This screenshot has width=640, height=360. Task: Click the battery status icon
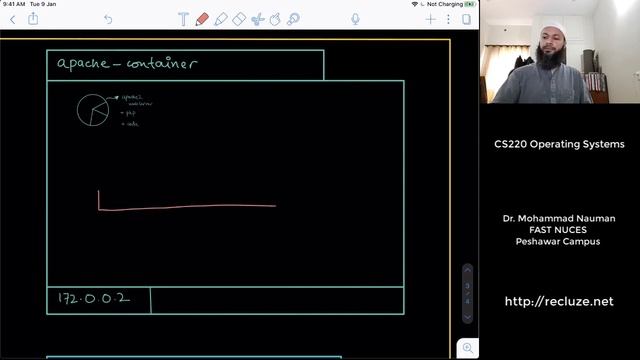click(x=470, y=4)
